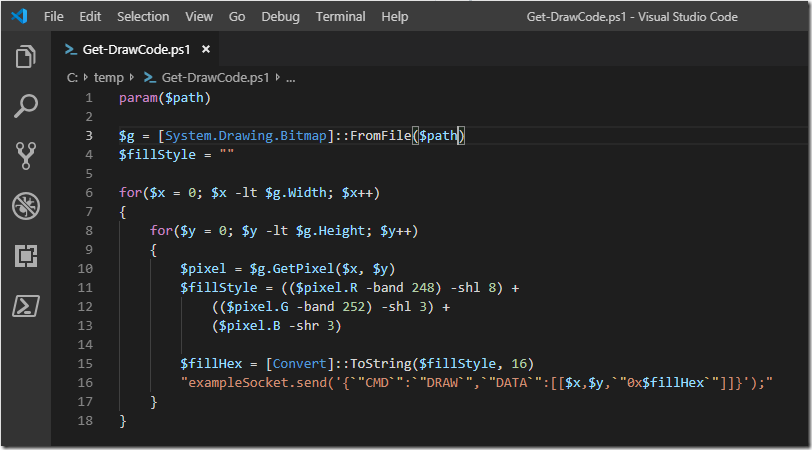Click the closing brace on line 18

[x=123, y=421]
